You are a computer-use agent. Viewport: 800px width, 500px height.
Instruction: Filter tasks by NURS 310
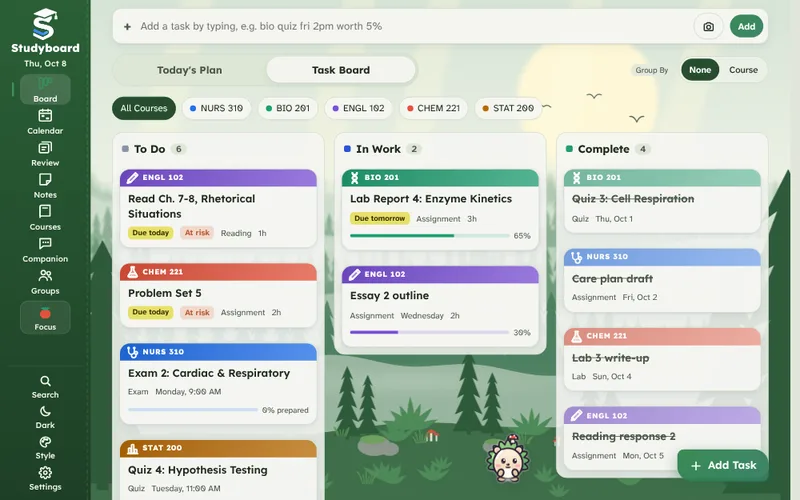216,108
